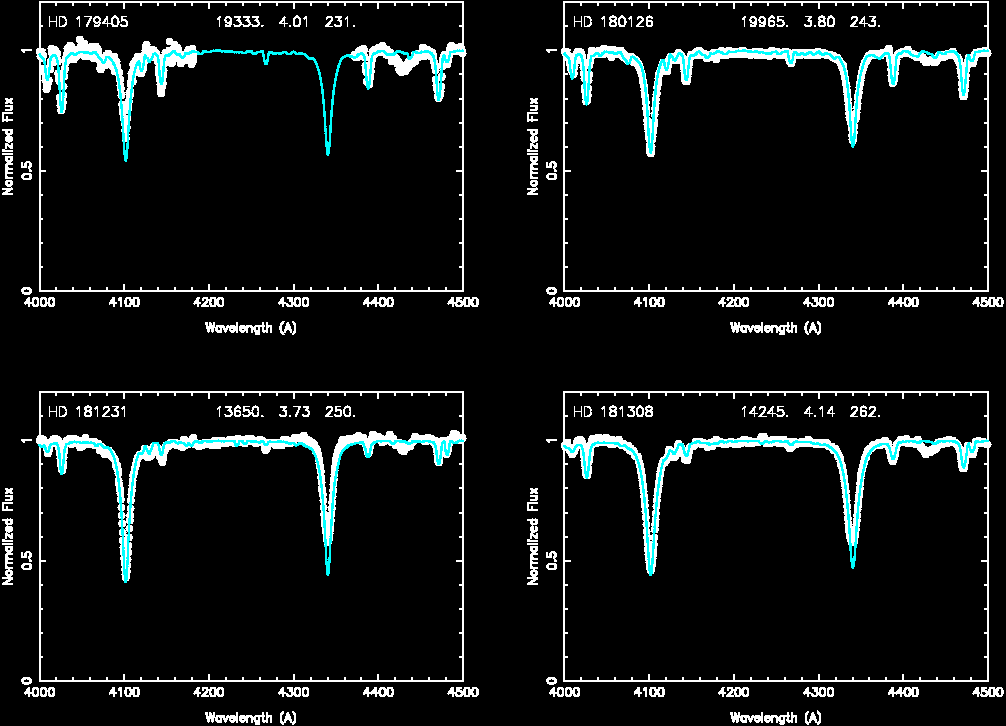This screenshot has width=1006, height=726.
Task: Click the HD 181231 star label
Action: (88, 411)
